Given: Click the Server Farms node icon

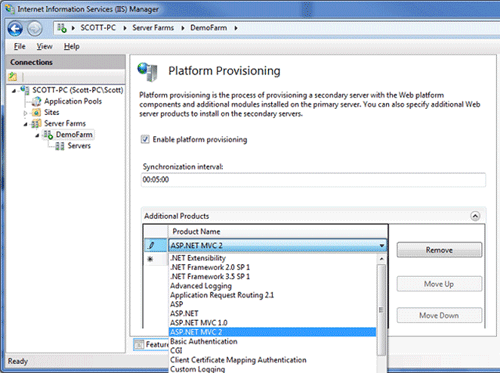Looking at the screenshot, I should tap(36, 124).
